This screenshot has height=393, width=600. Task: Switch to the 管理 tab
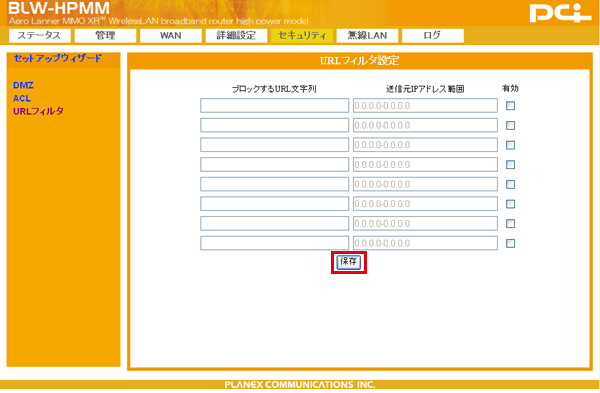click(x=105, y=36)
